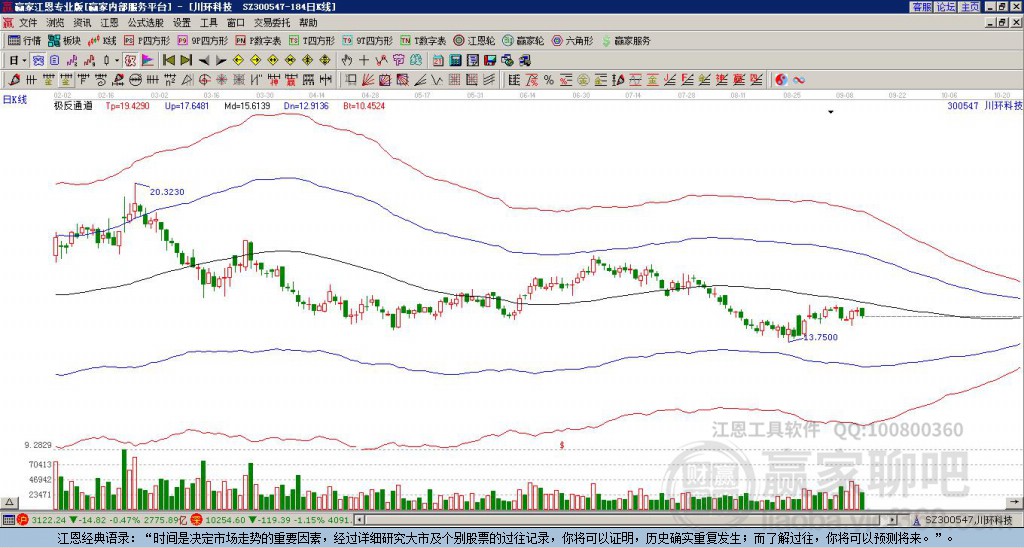This screenshot has width=1024, height=548.
Task: Click the 论坛 link in the title bar
Action: tap(945, 7)
